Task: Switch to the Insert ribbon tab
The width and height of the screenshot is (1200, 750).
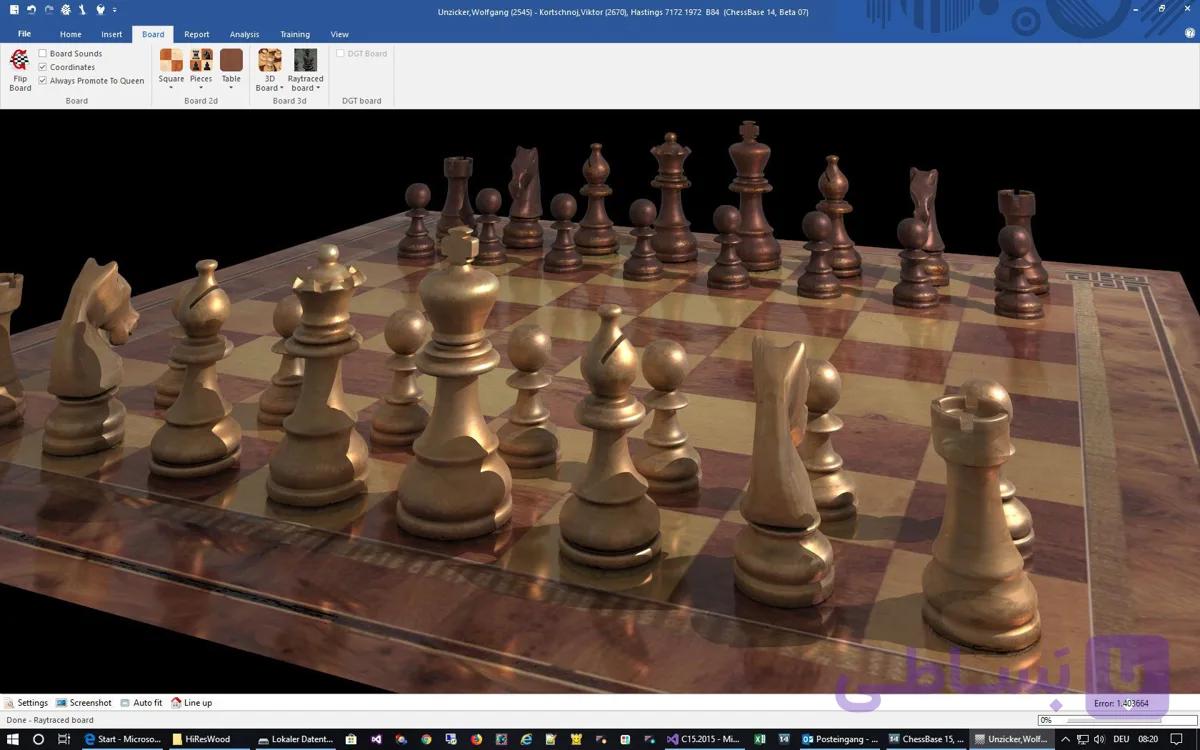Action: [112, 34]
